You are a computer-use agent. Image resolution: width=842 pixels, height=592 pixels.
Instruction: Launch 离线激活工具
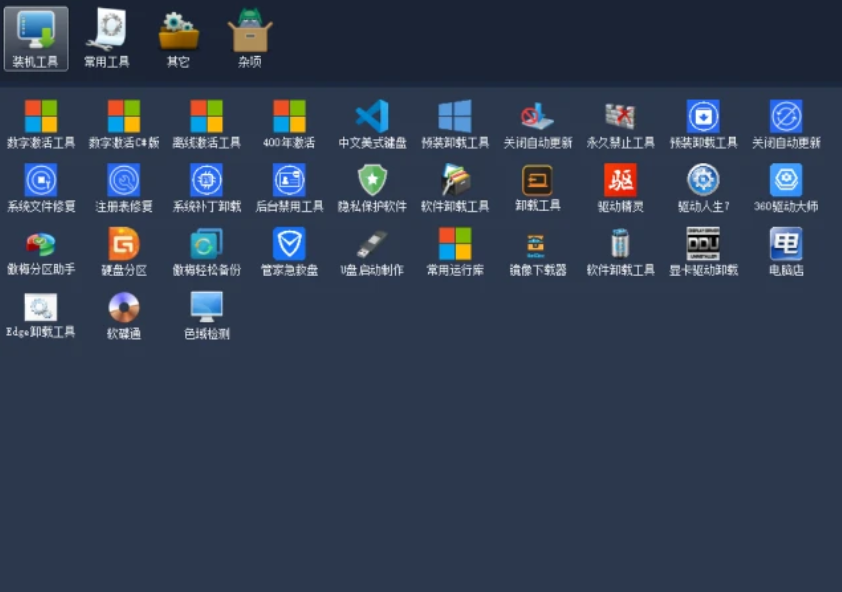207,124
